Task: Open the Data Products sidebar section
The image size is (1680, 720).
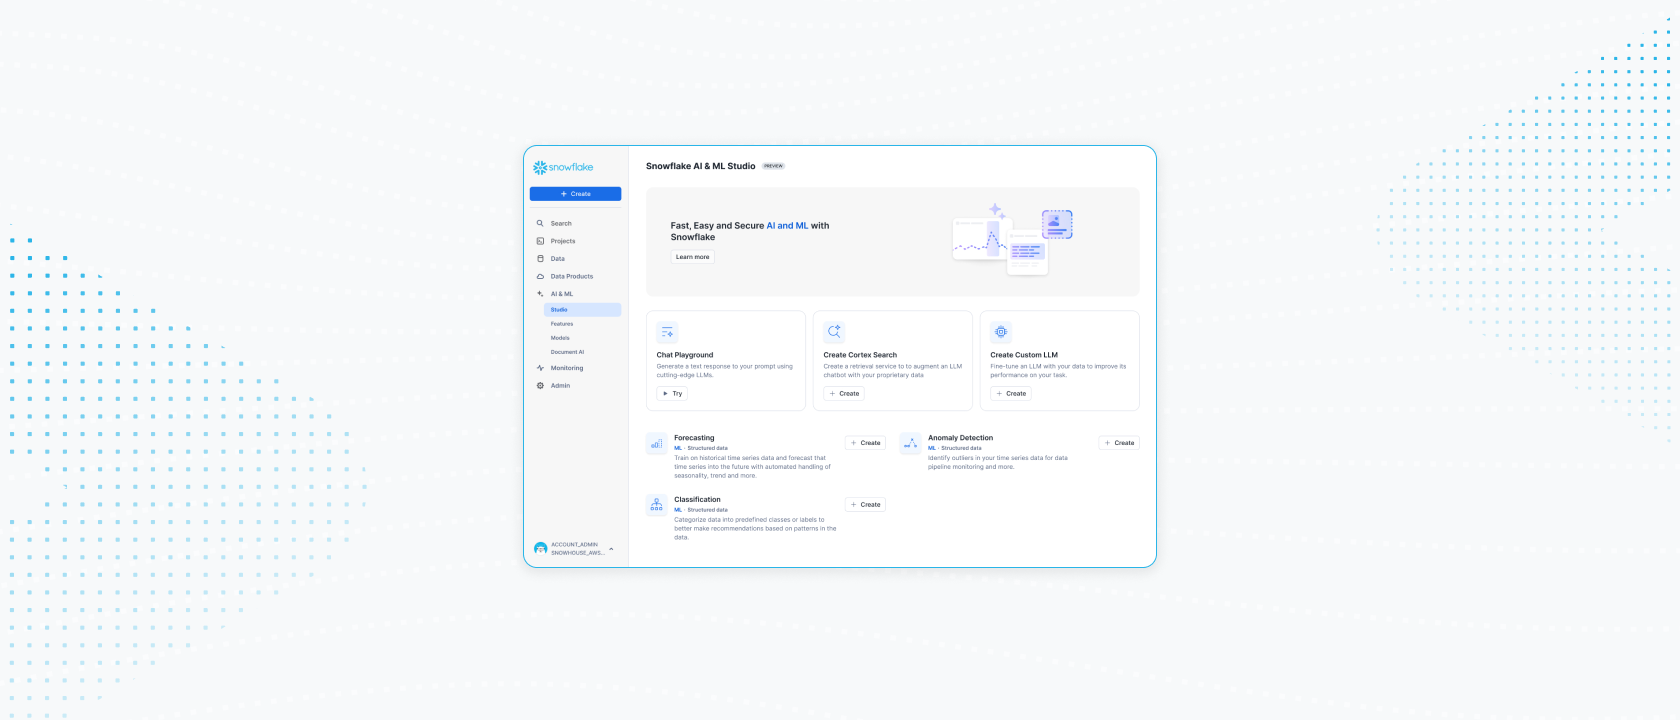Action: [571, 276]
